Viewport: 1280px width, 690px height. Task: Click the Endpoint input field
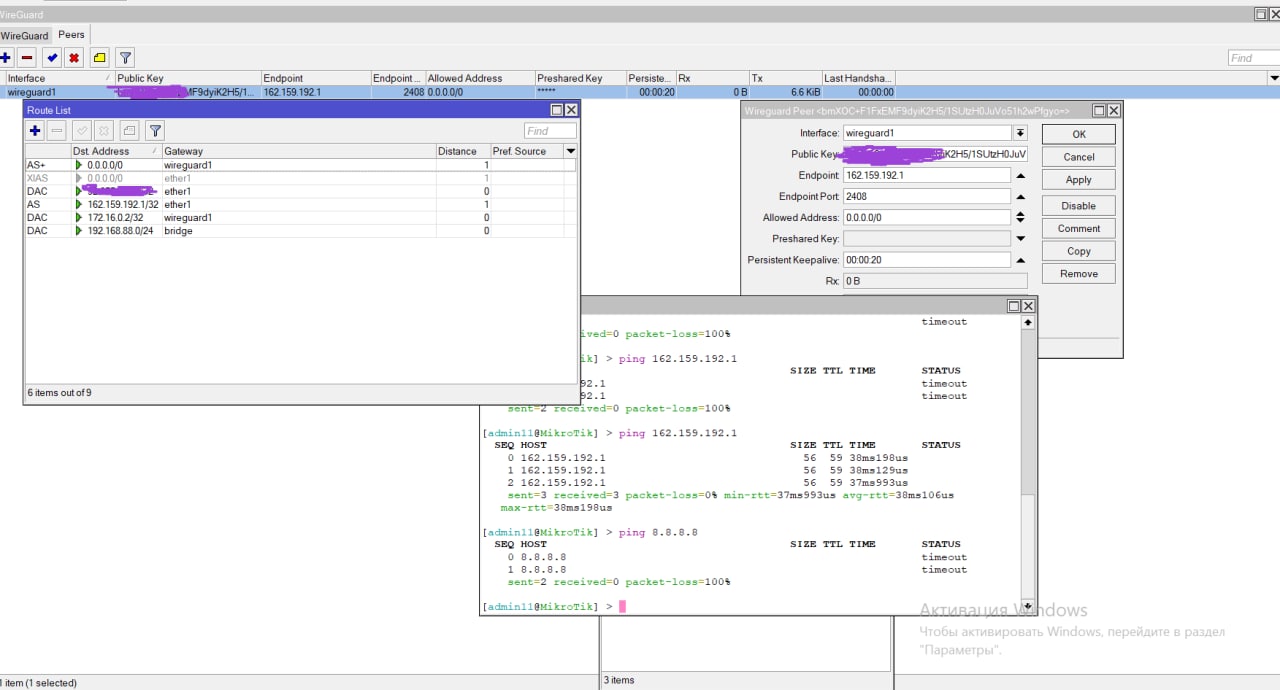tap(927, 175)
